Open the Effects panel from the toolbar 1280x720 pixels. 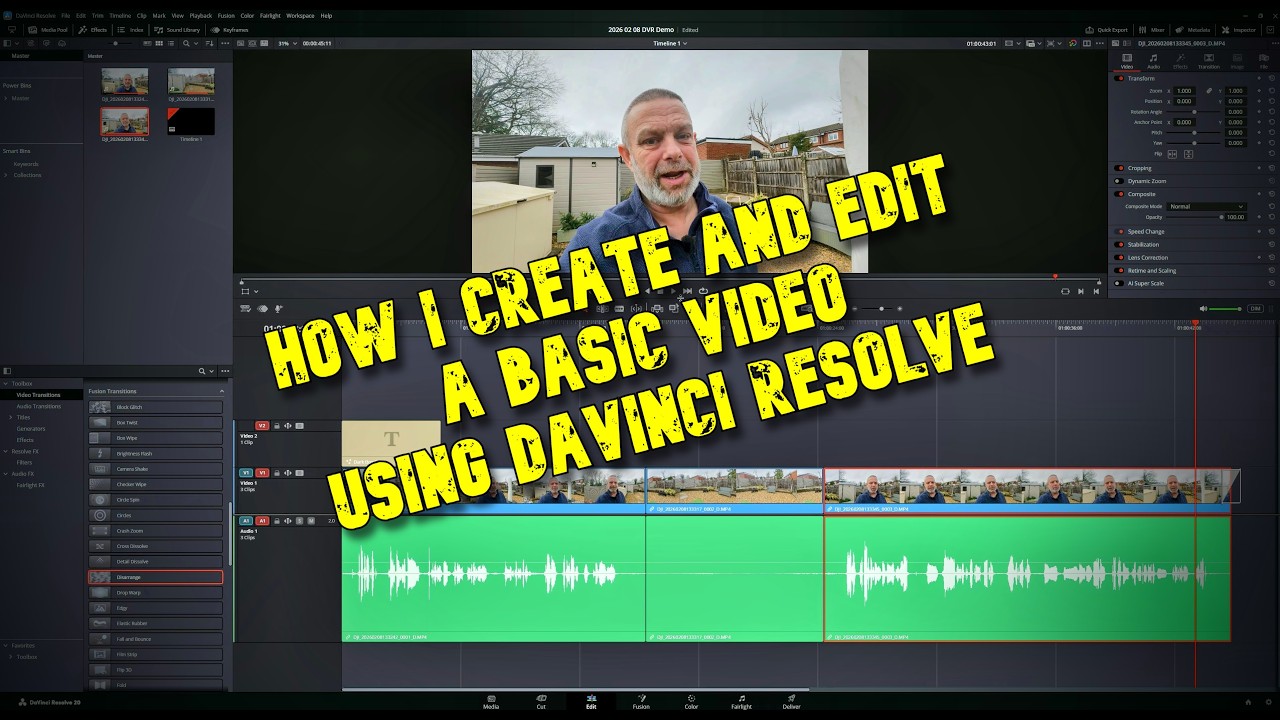pyautogui.click(x=93, y=30)
